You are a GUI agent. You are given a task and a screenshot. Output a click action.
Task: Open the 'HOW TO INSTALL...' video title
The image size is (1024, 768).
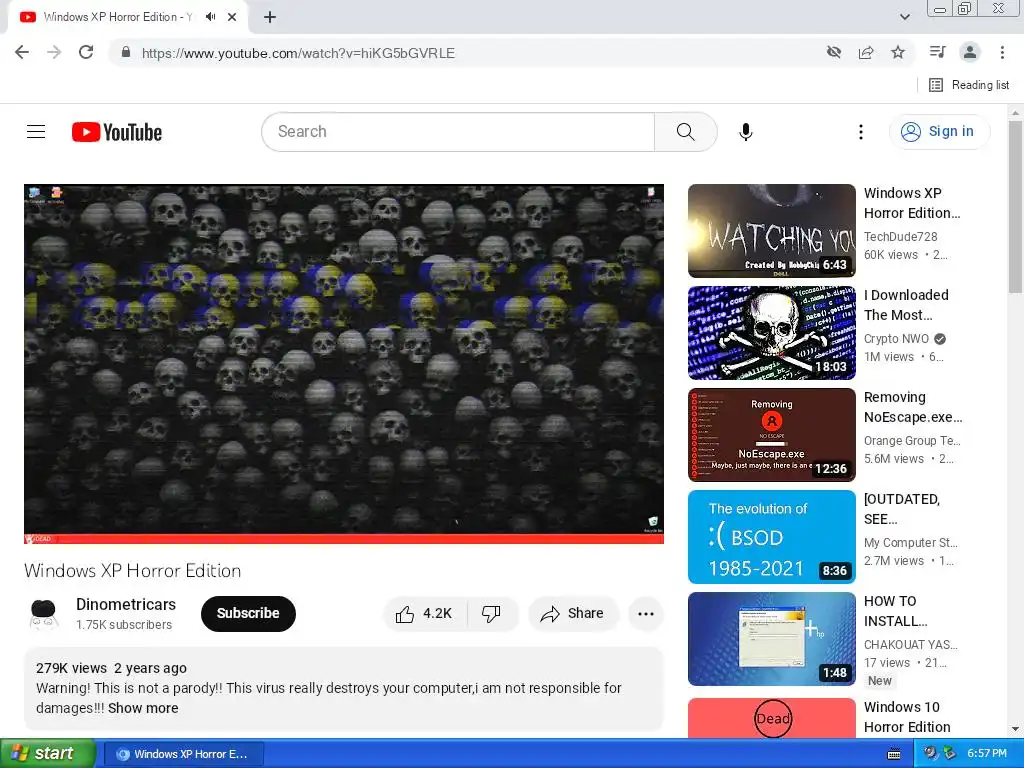tap(895, 611)
